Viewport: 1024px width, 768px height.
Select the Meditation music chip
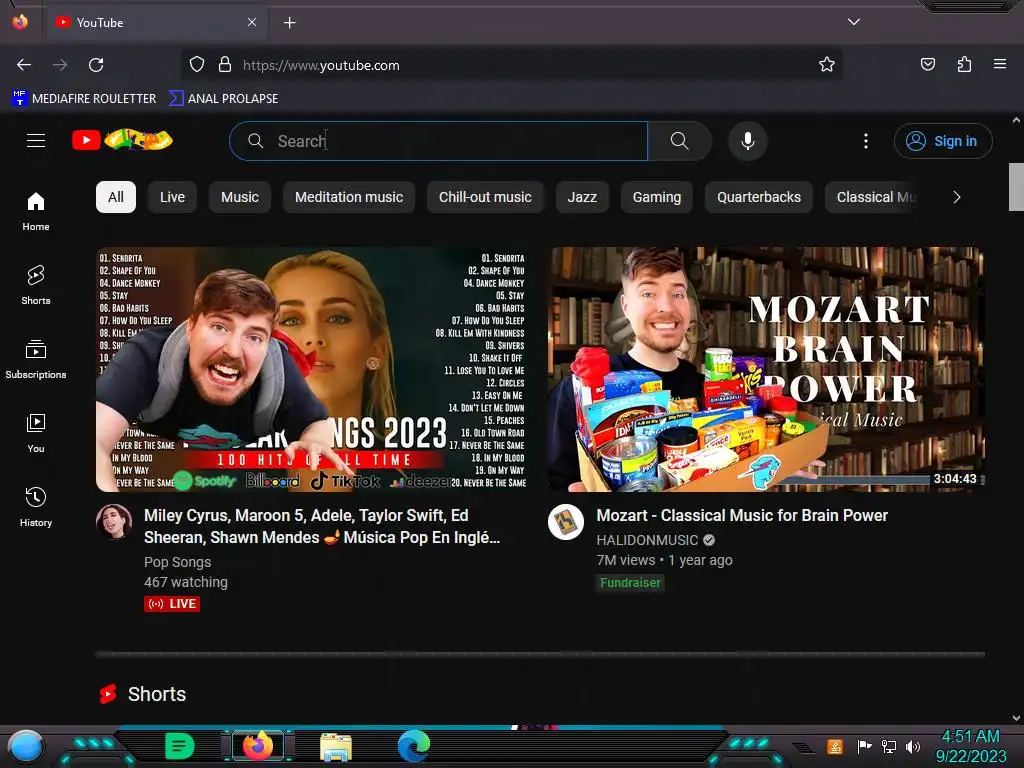349,197
